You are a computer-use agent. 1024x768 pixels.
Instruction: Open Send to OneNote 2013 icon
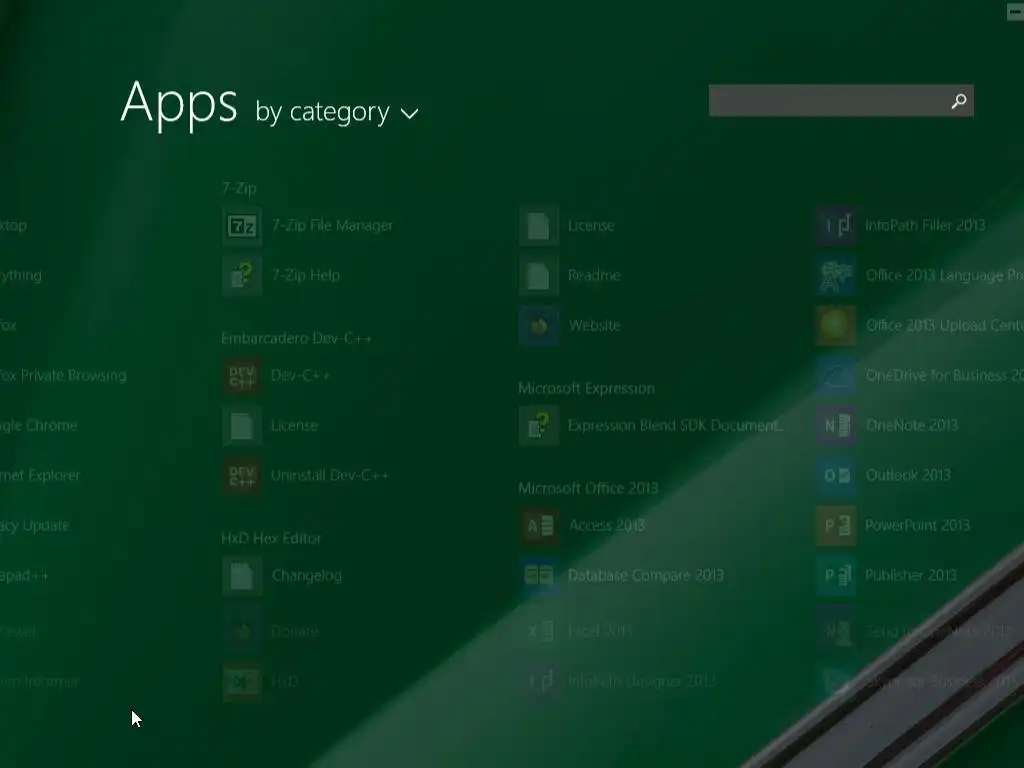pos(836,632)
